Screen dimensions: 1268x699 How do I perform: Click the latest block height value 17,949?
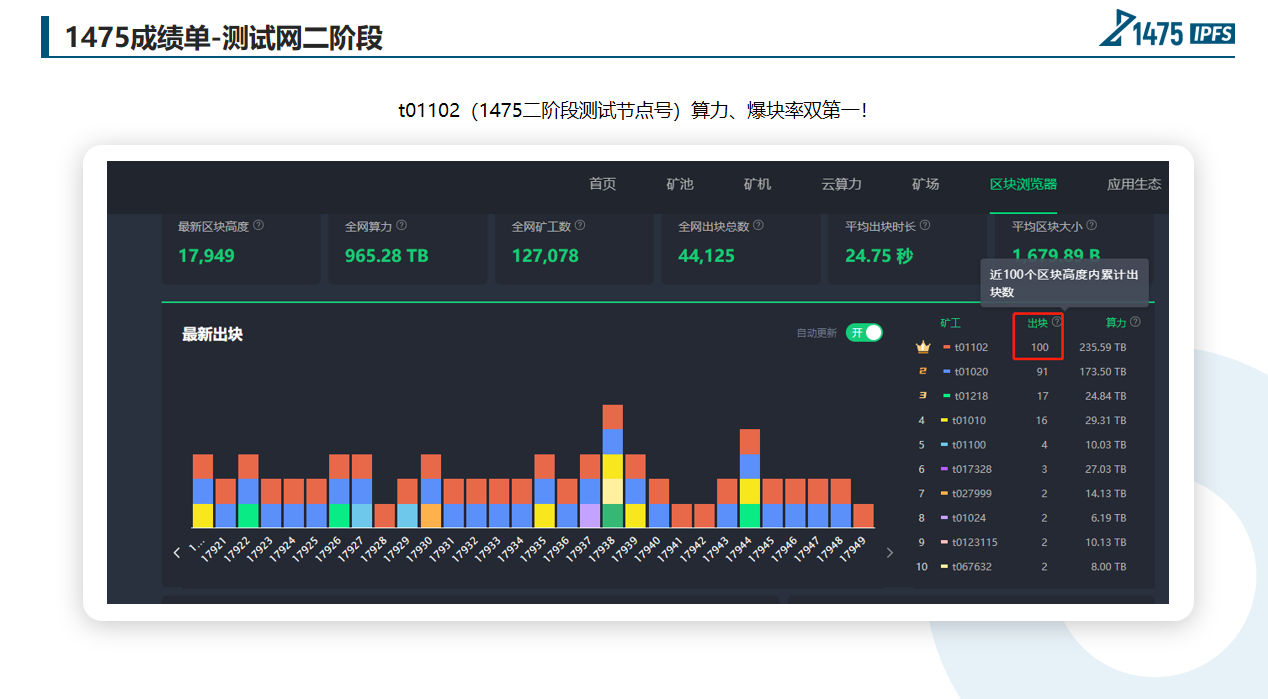206,256
